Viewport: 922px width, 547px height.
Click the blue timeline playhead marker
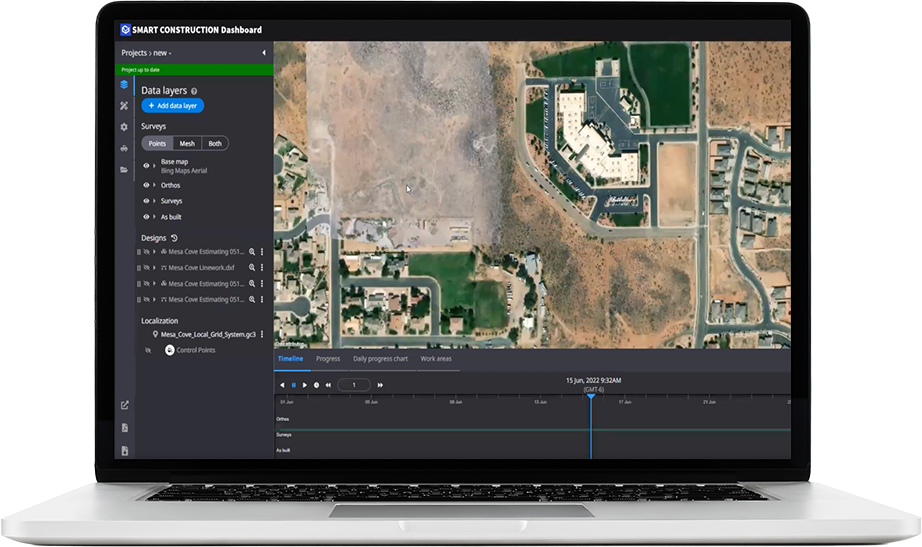[591, 397]
